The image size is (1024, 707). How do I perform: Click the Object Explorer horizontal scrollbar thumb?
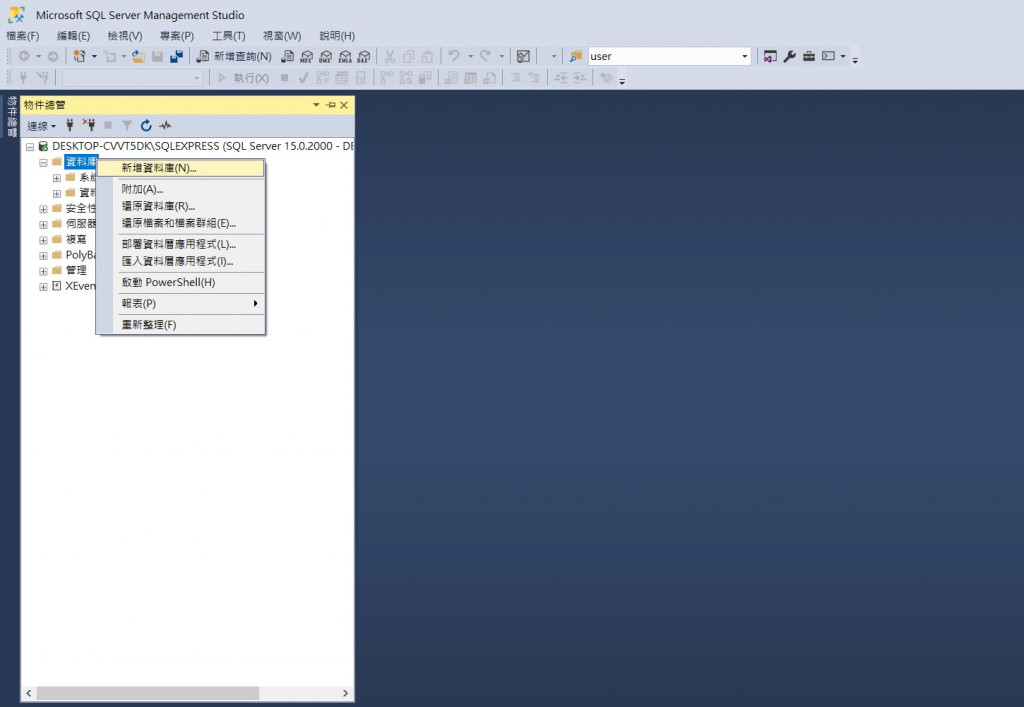point(148,693)
